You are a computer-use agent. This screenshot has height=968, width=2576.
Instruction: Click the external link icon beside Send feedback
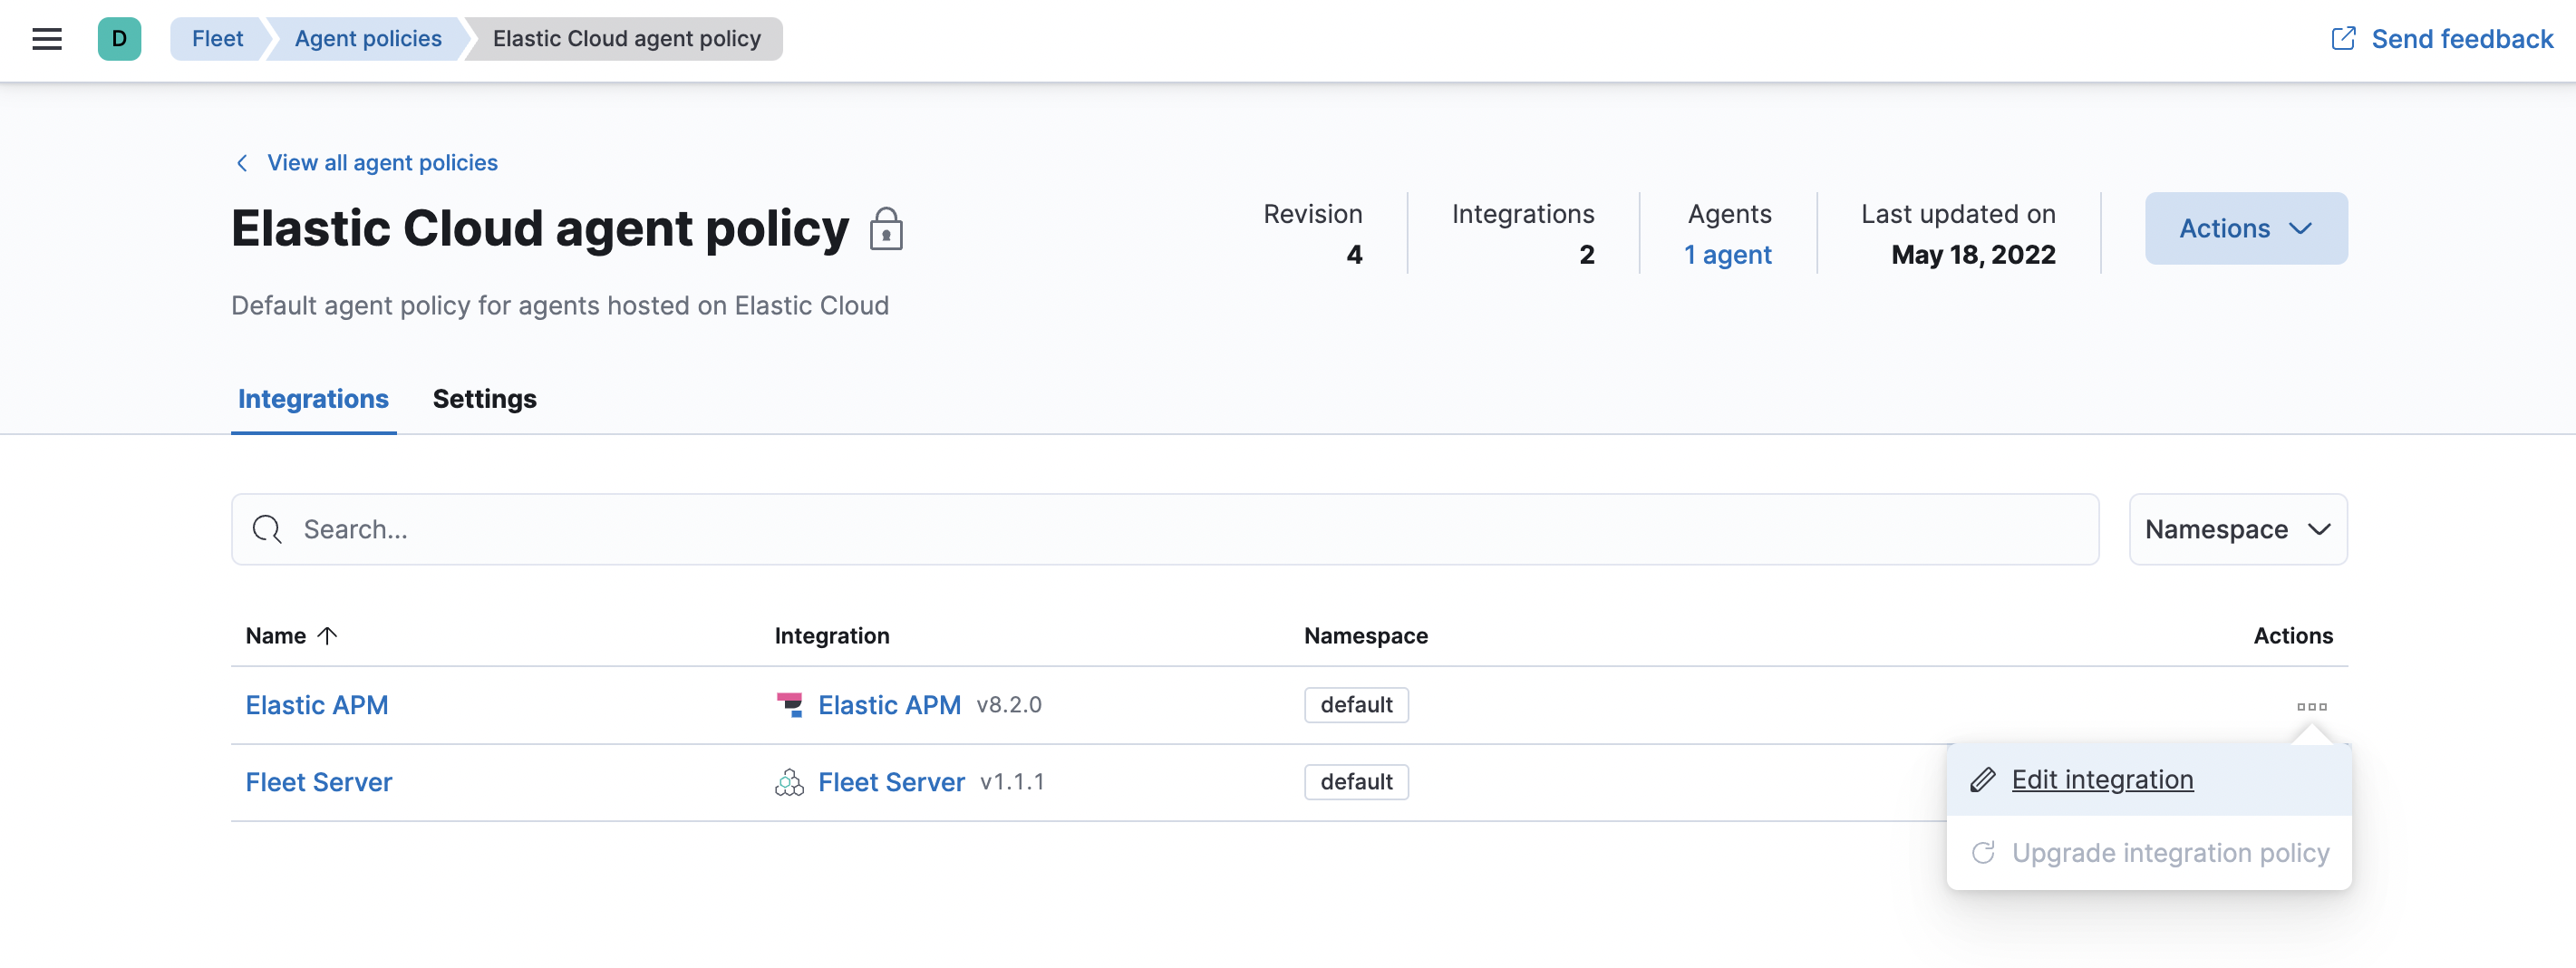coord(2344,38)
